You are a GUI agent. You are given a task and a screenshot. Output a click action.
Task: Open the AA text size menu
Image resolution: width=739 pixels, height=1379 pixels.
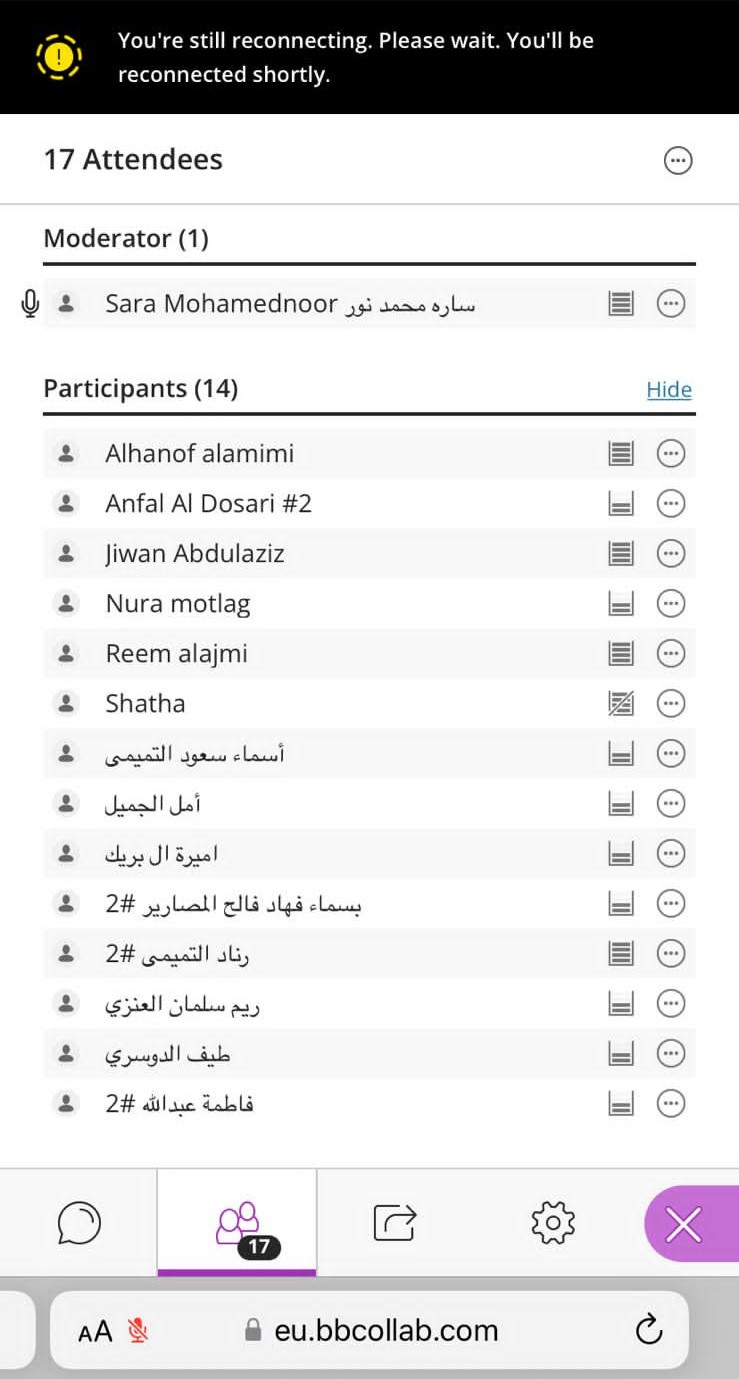point(95,1331)
